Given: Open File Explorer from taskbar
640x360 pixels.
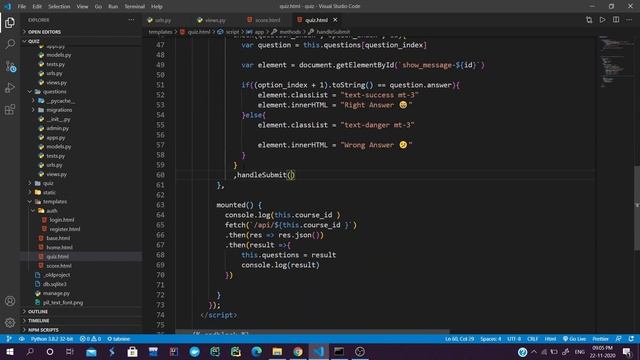Looking at the screenshot, I should 277,351.
